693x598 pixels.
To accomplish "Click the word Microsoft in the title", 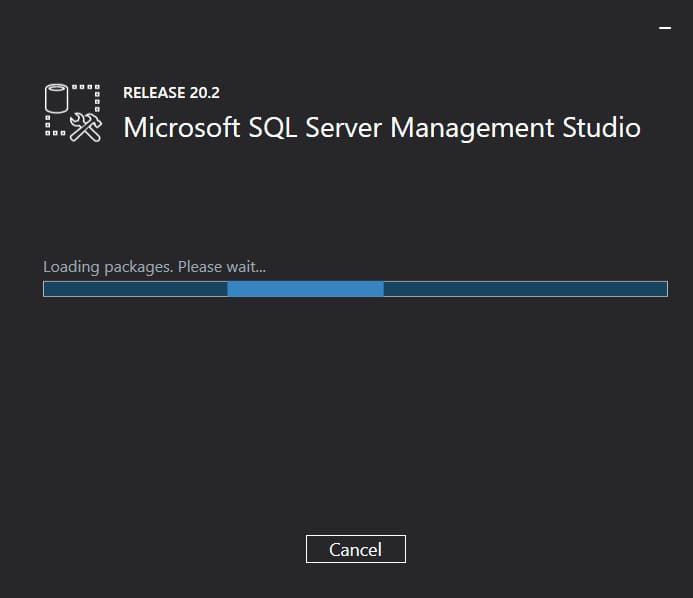I will (183, 128).
